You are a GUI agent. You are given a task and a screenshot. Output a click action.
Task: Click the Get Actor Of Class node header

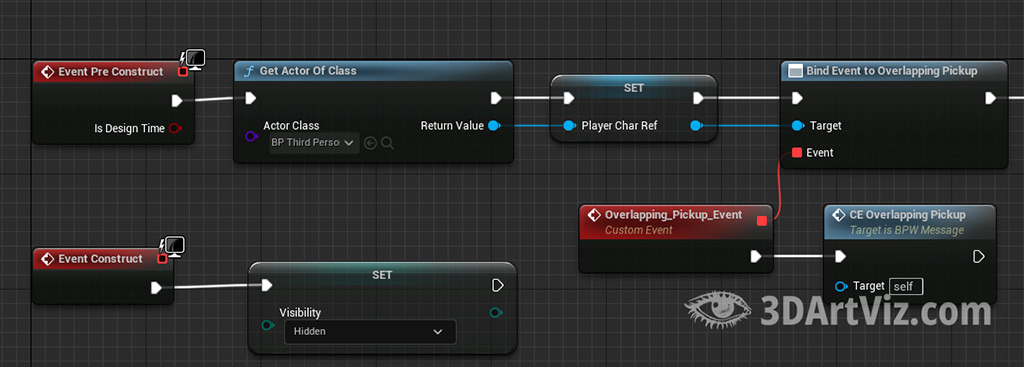click(x=374, y=71)
